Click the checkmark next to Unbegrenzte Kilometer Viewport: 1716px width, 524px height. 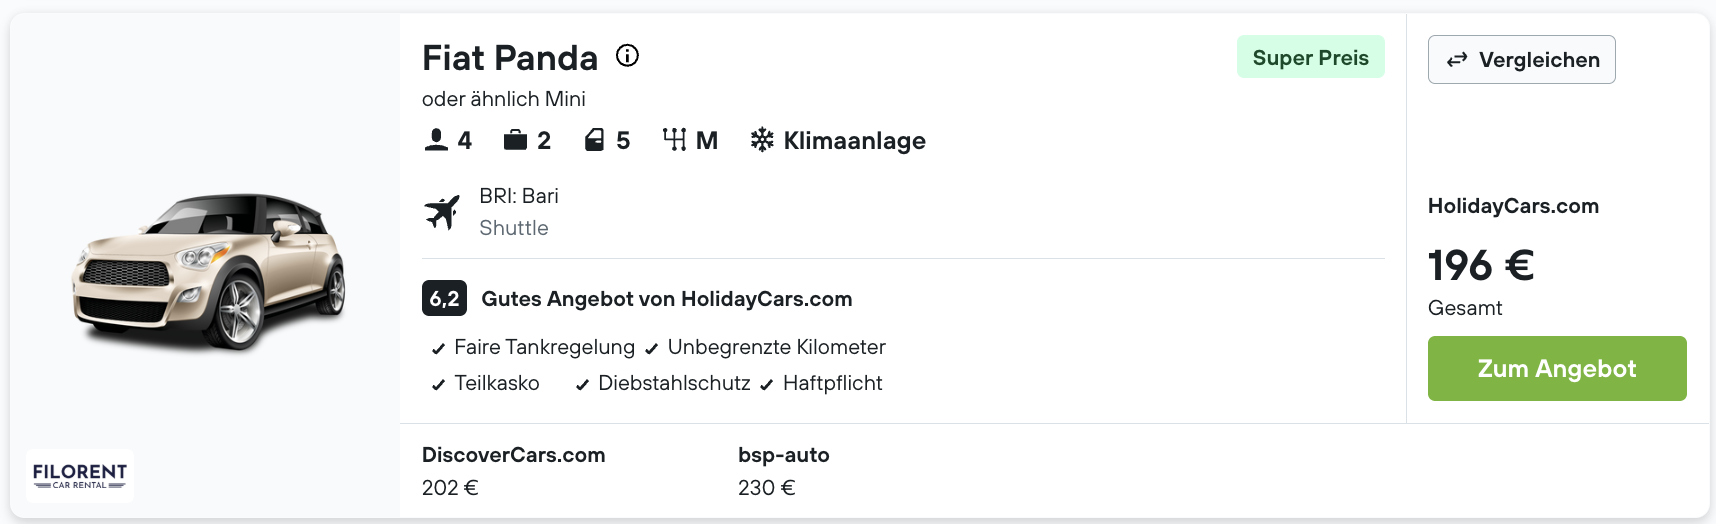click(x=651, y=349)
